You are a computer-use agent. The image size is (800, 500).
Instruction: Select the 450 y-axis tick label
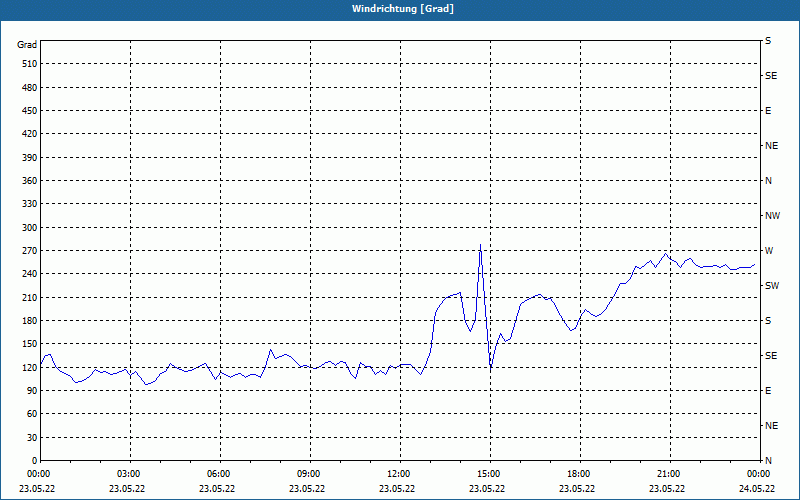coord(29,111)
